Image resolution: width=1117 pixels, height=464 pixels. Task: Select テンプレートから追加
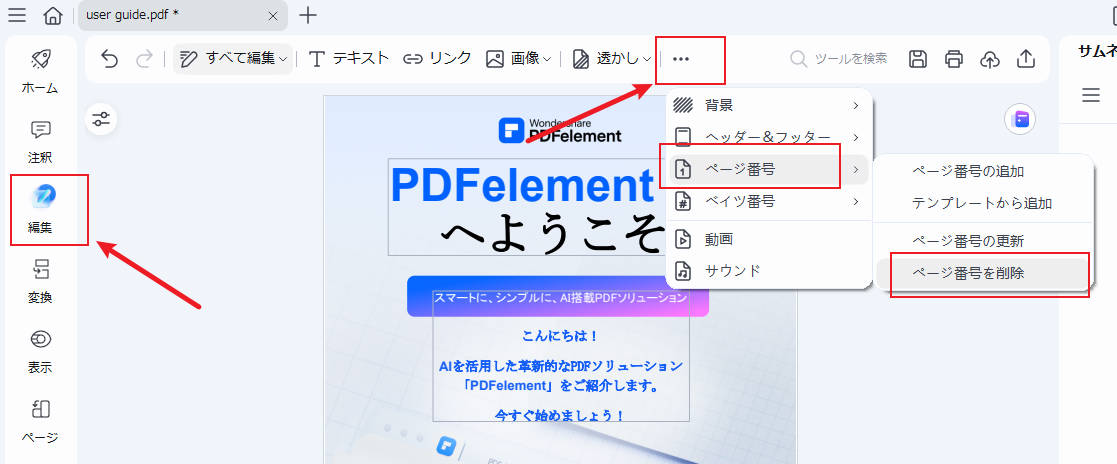[x=982, y=203]
